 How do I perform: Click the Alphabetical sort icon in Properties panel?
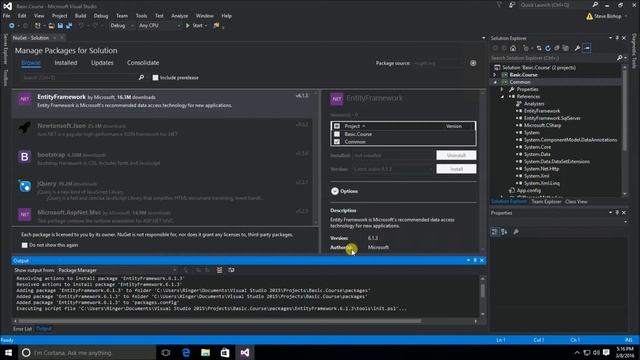pos(504,232)
